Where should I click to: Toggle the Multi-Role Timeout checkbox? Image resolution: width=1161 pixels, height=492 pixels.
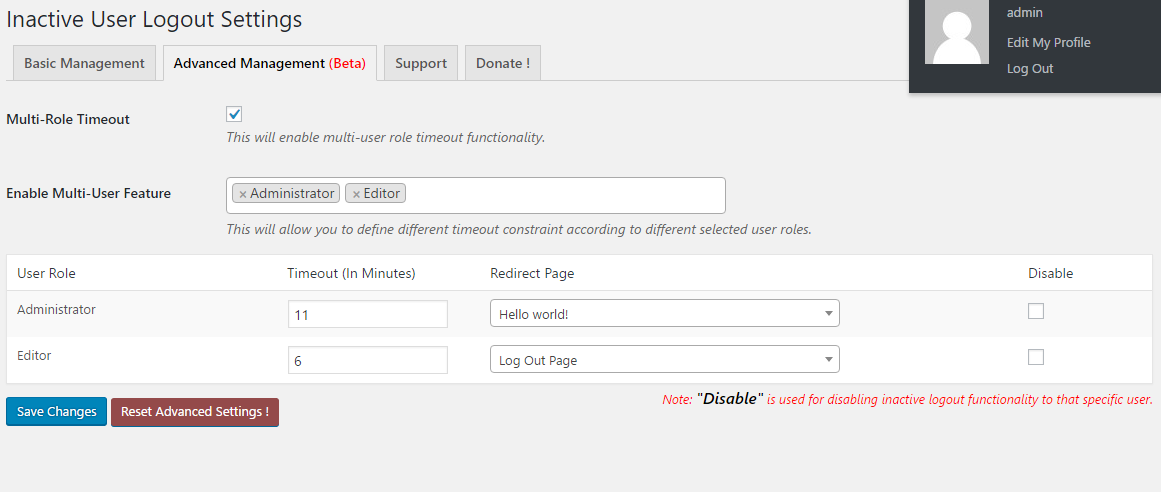(234, 114)
